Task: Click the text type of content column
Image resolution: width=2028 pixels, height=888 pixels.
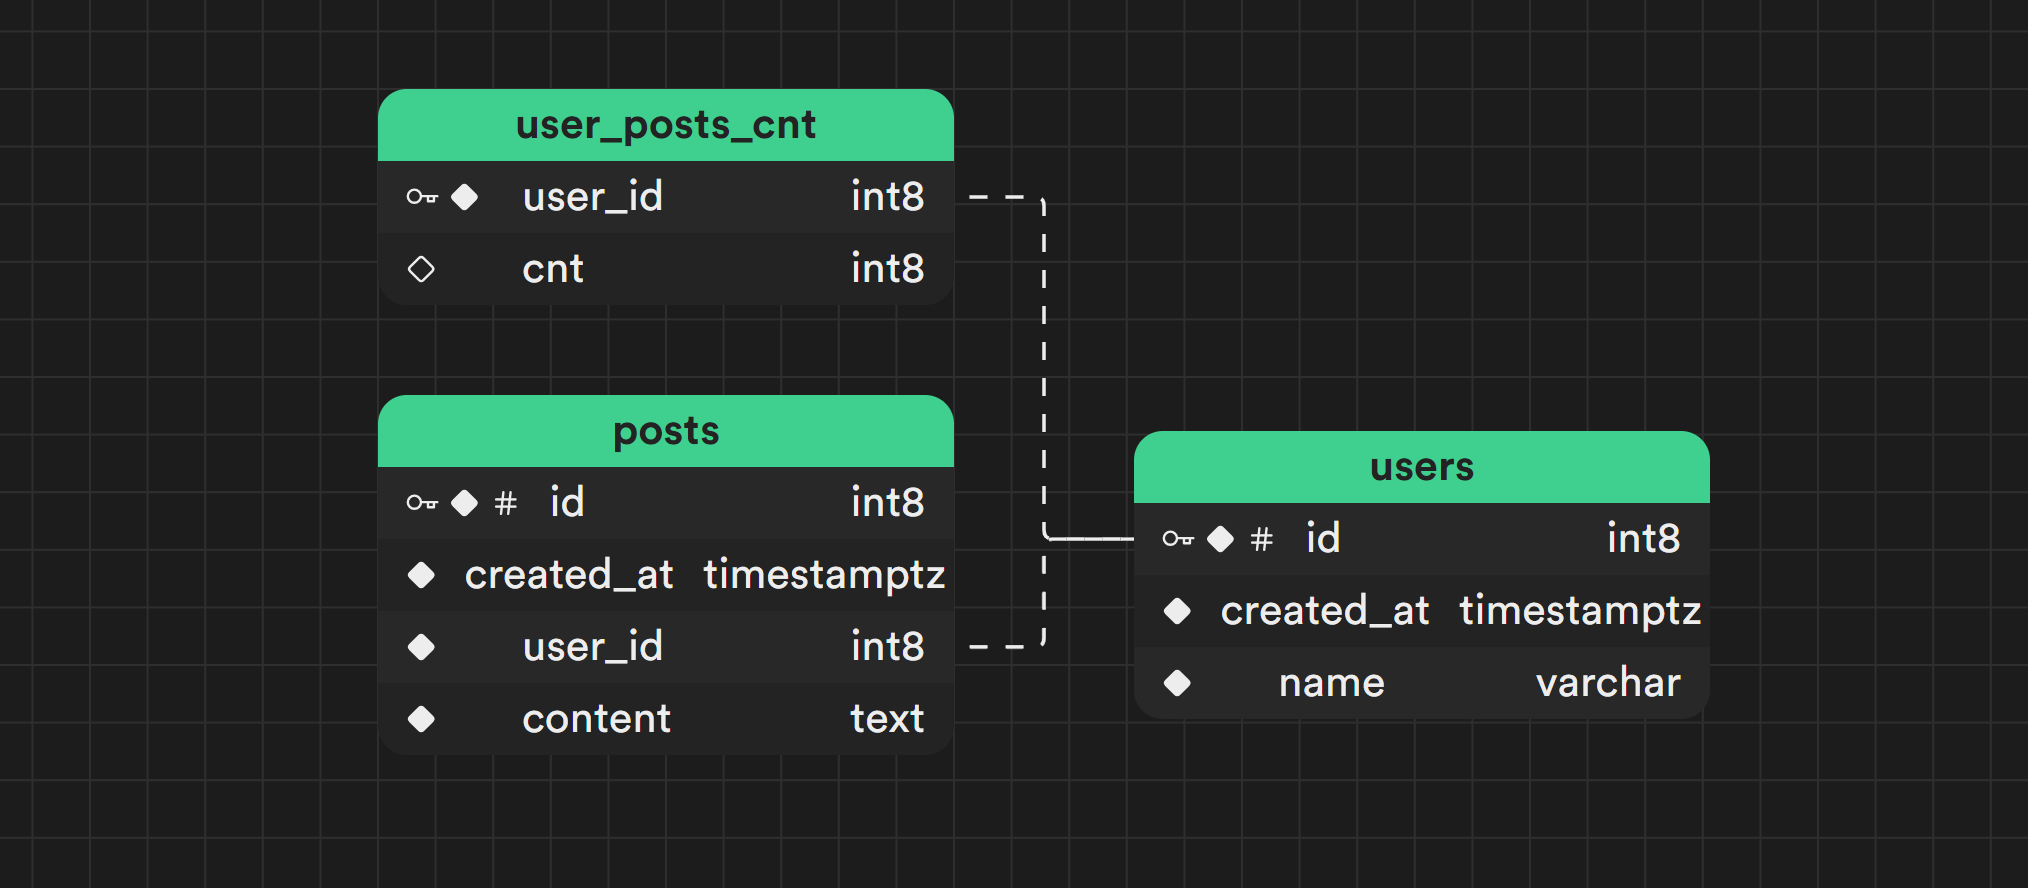Action: (x=887, y=719)
